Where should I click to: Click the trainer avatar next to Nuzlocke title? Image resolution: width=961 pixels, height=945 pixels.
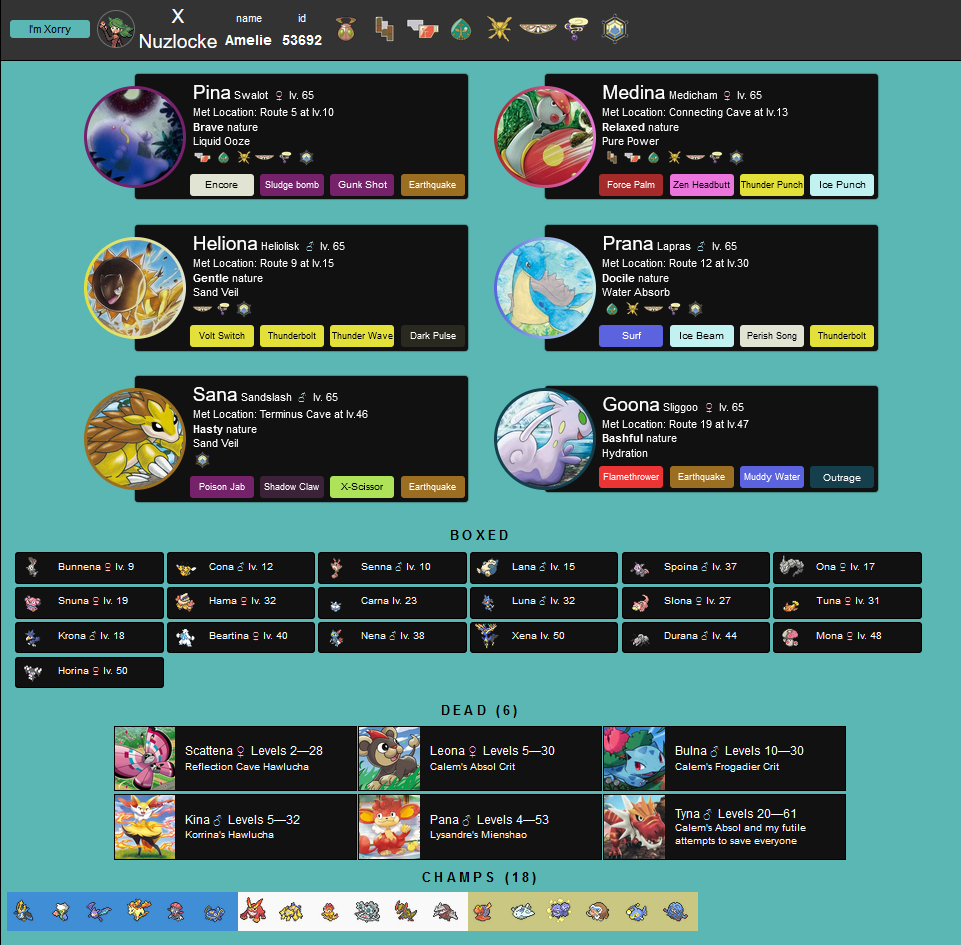116,29
